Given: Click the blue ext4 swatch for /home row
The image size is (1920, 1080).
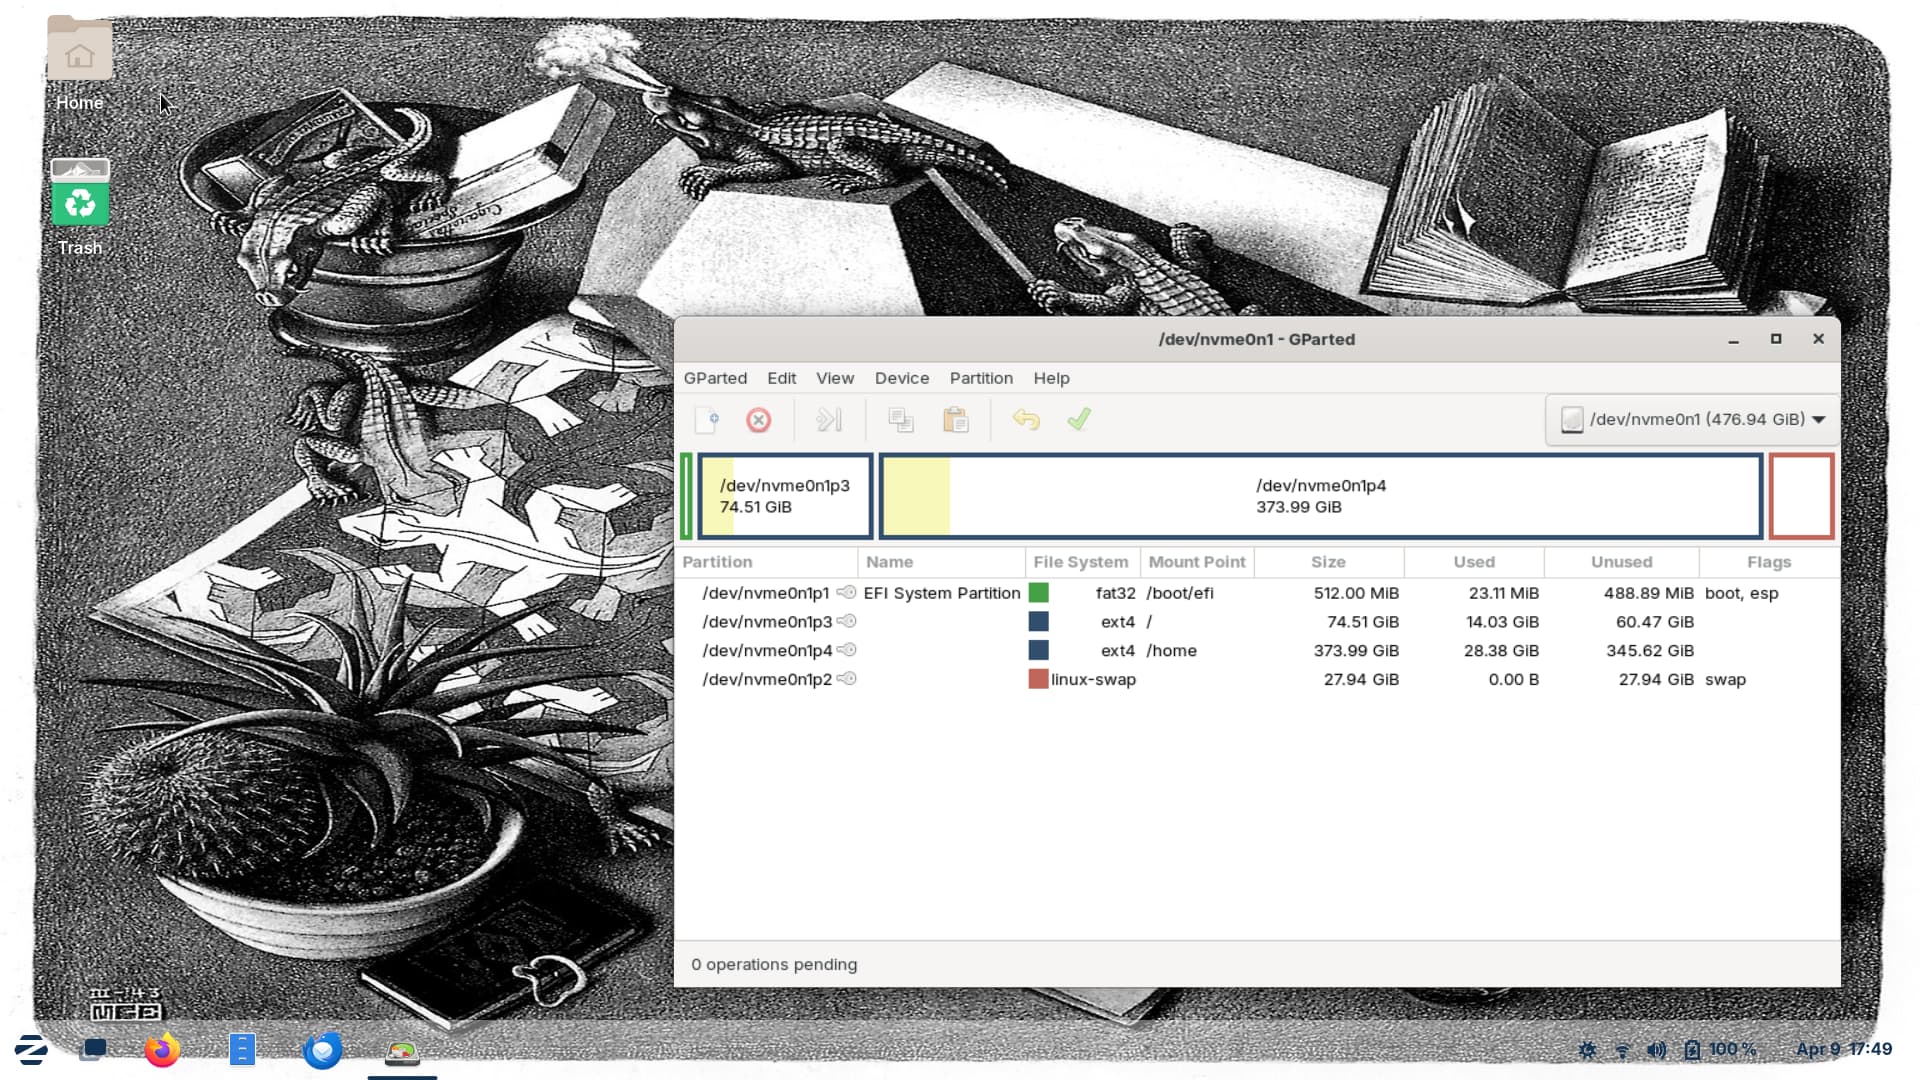Looking at the screenshot, I should 1038,650.
